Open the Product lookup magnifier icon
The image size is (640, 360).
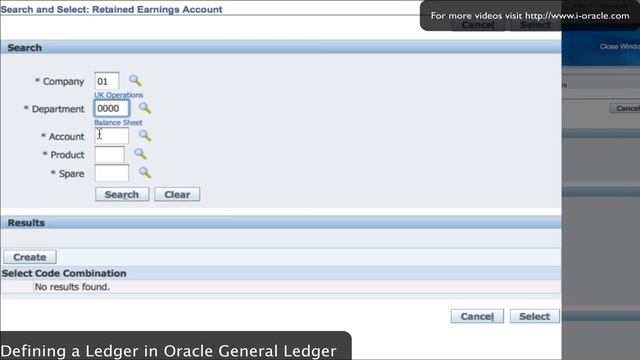pos(140,154)
